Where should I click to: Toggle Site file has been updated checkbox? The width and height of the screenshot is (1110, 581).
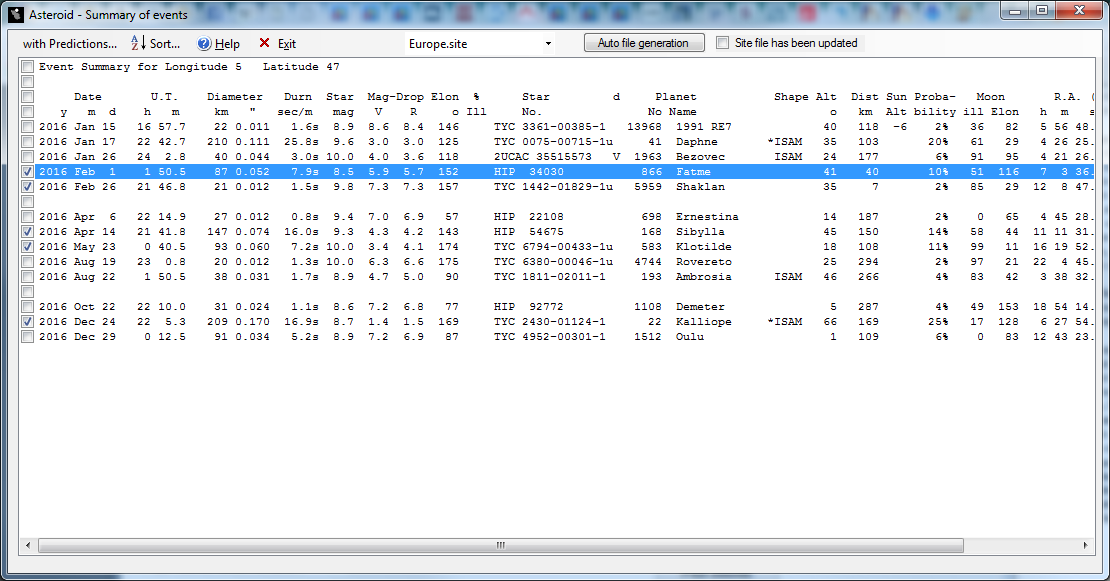(x=723, y=43)
